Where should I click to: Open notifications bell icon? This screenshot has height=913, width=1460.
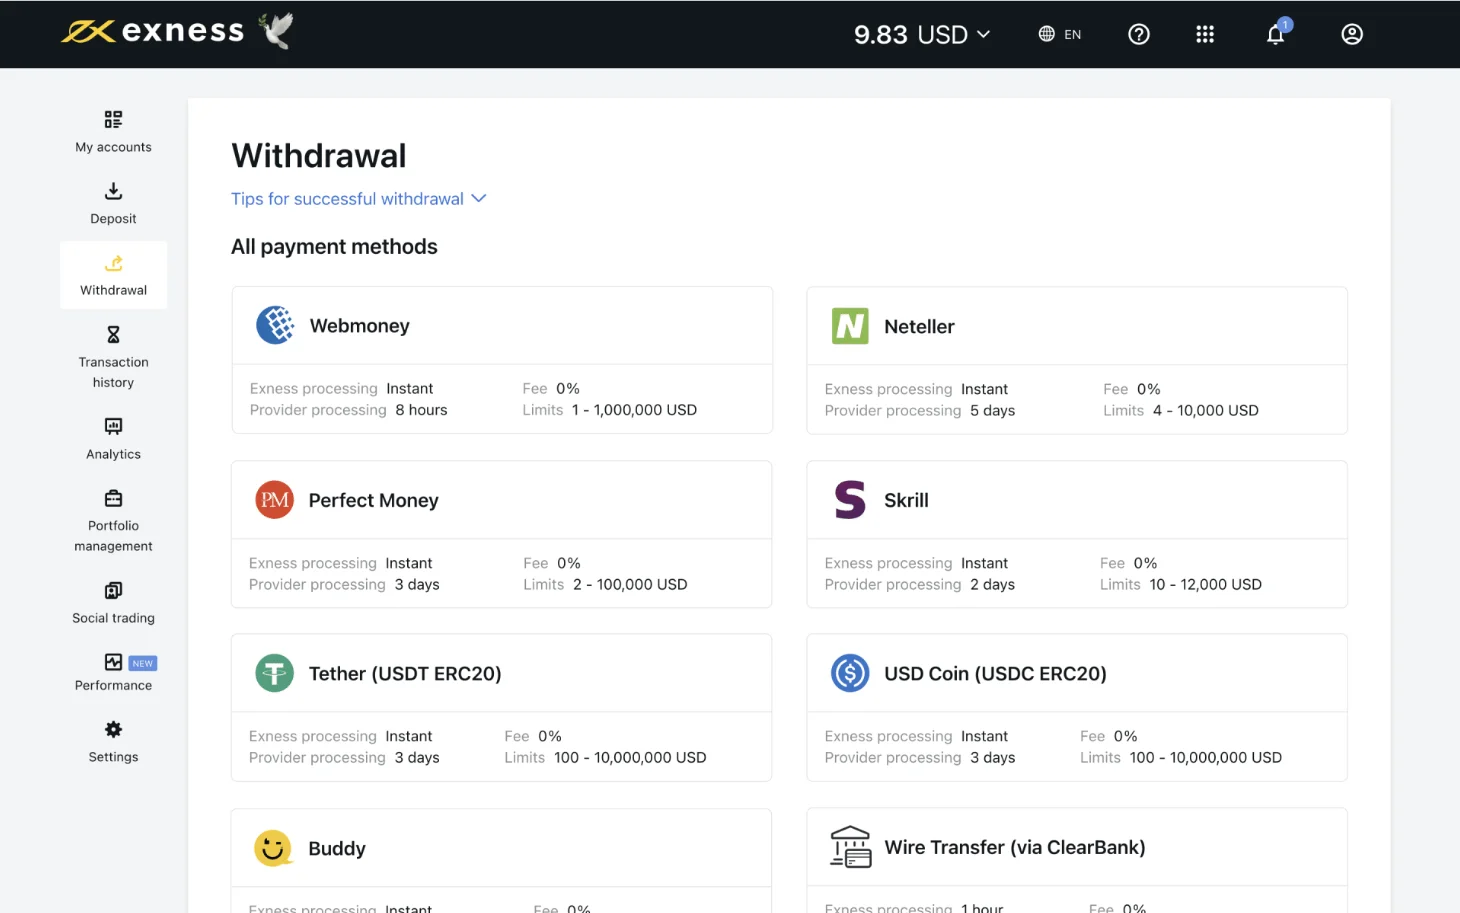point(1276,34)
